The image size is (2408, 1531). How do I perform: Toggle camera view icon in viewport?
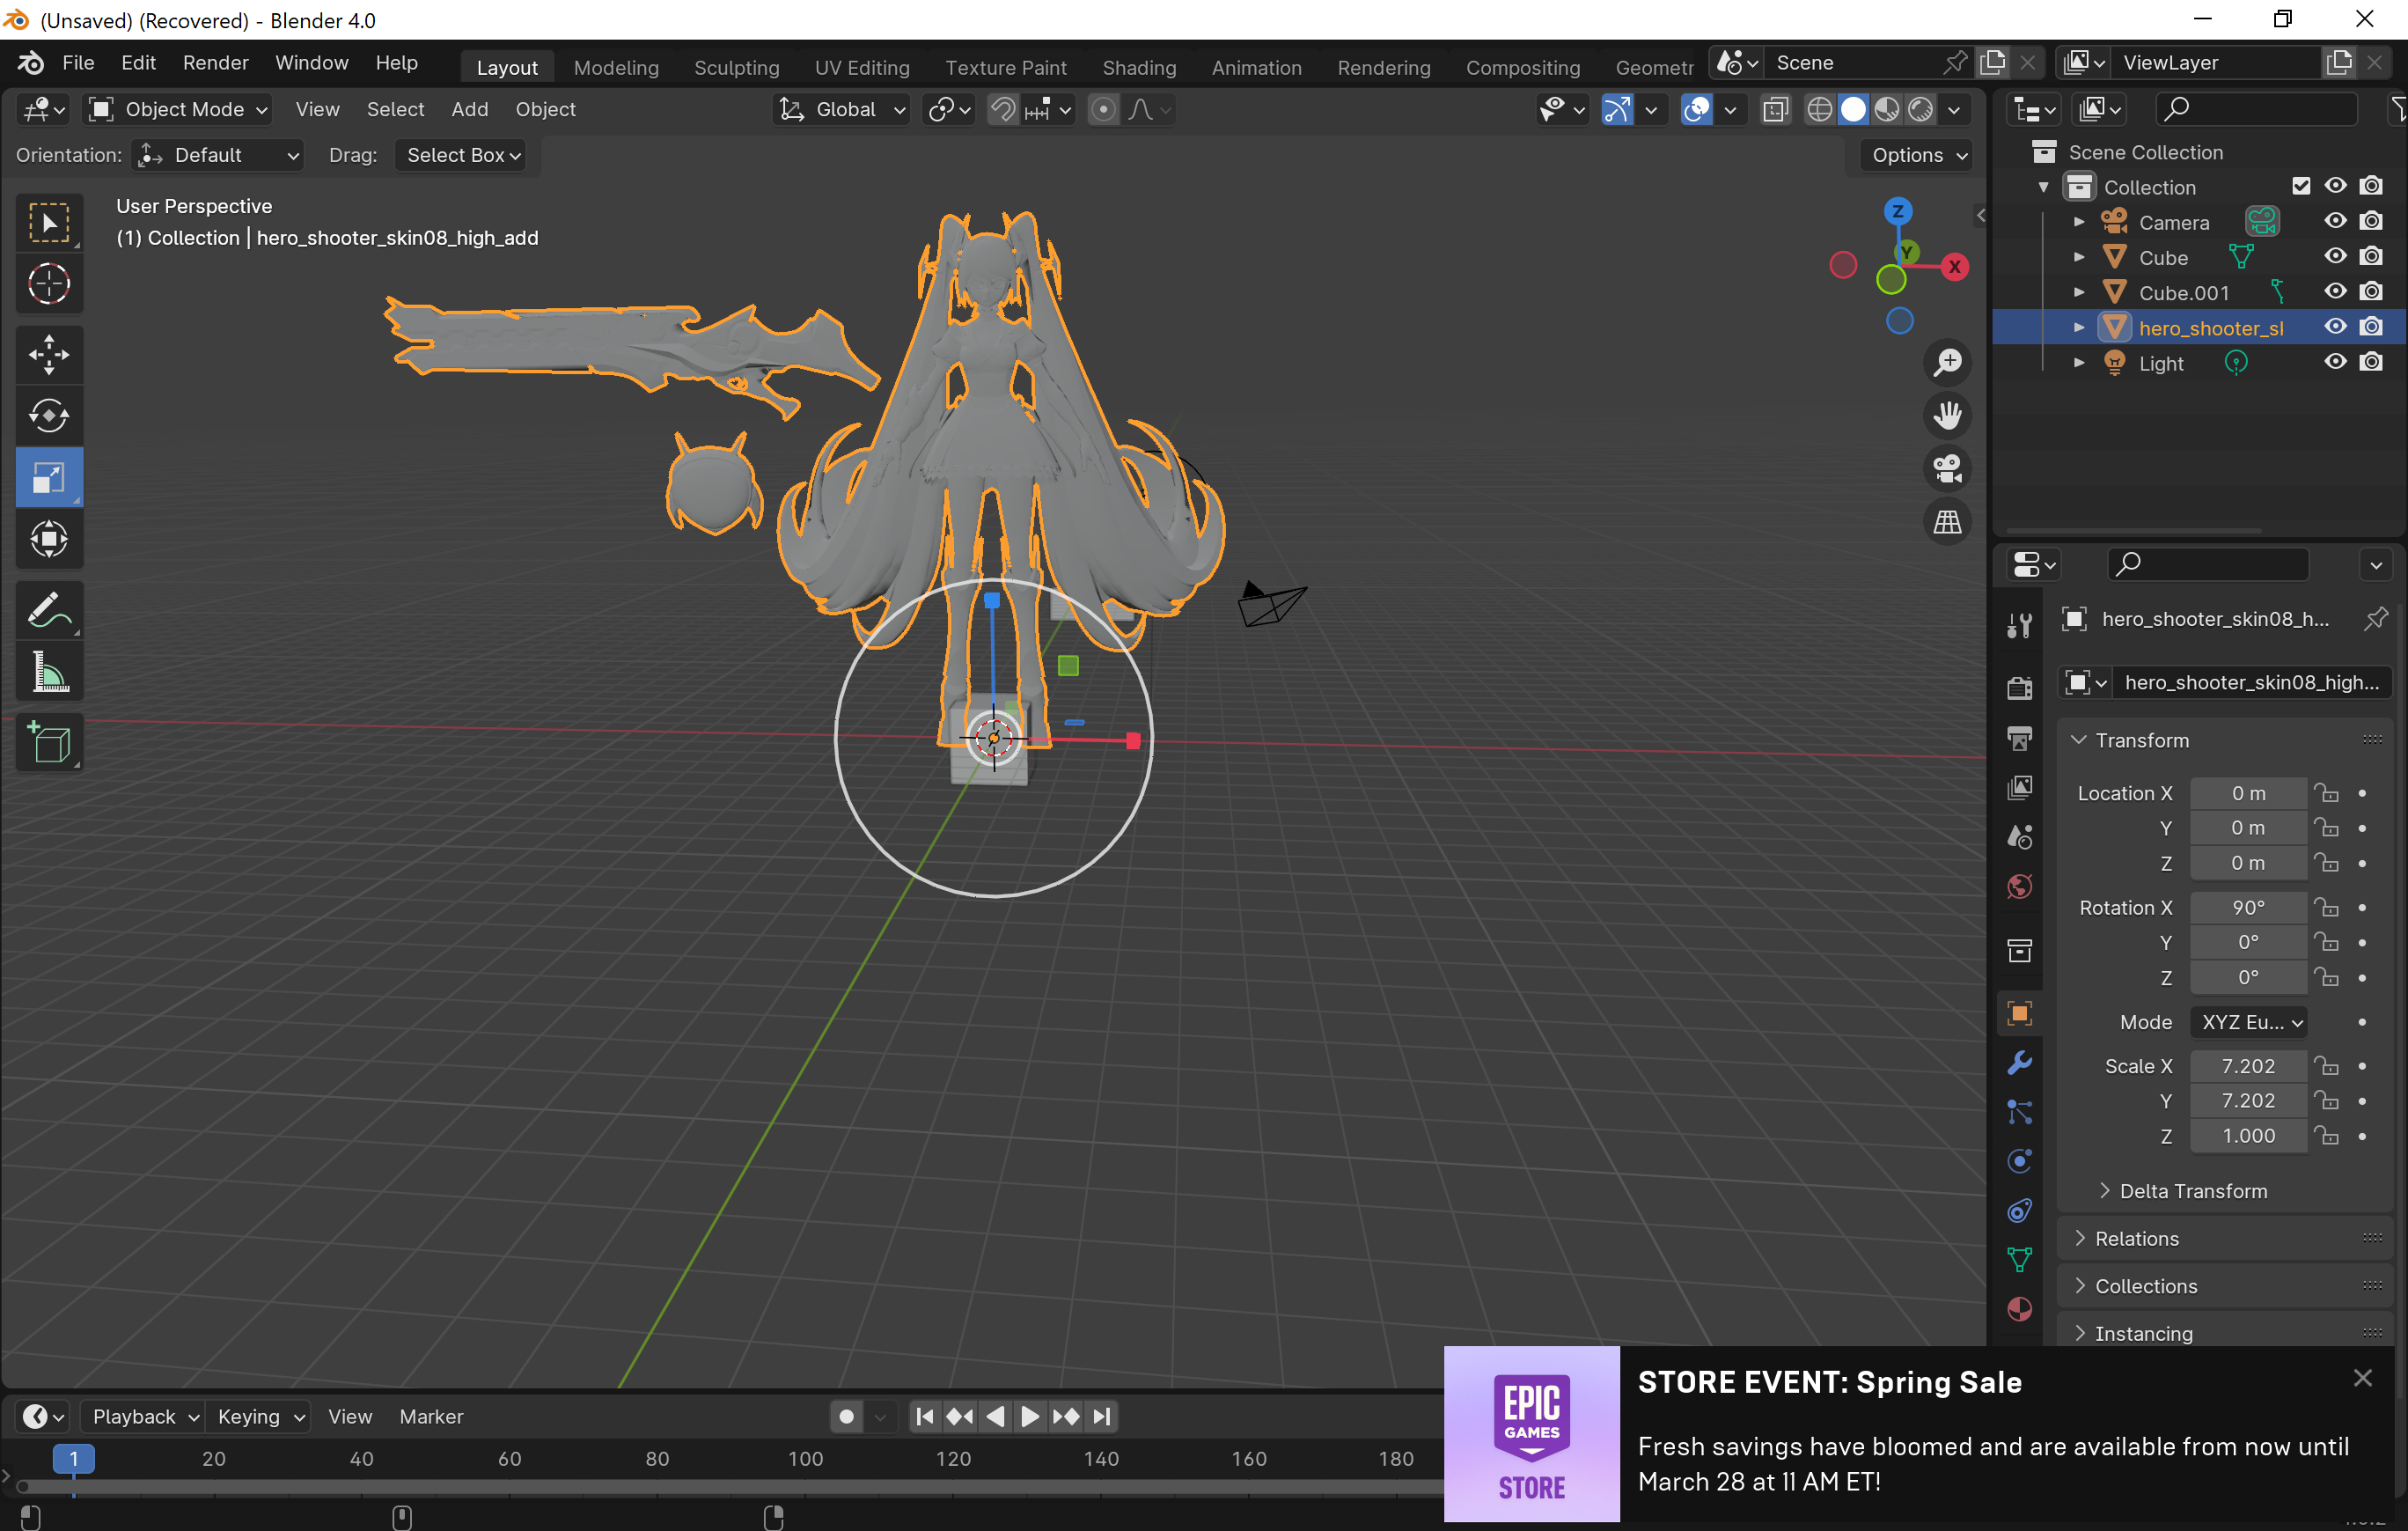coord(1947,468)
